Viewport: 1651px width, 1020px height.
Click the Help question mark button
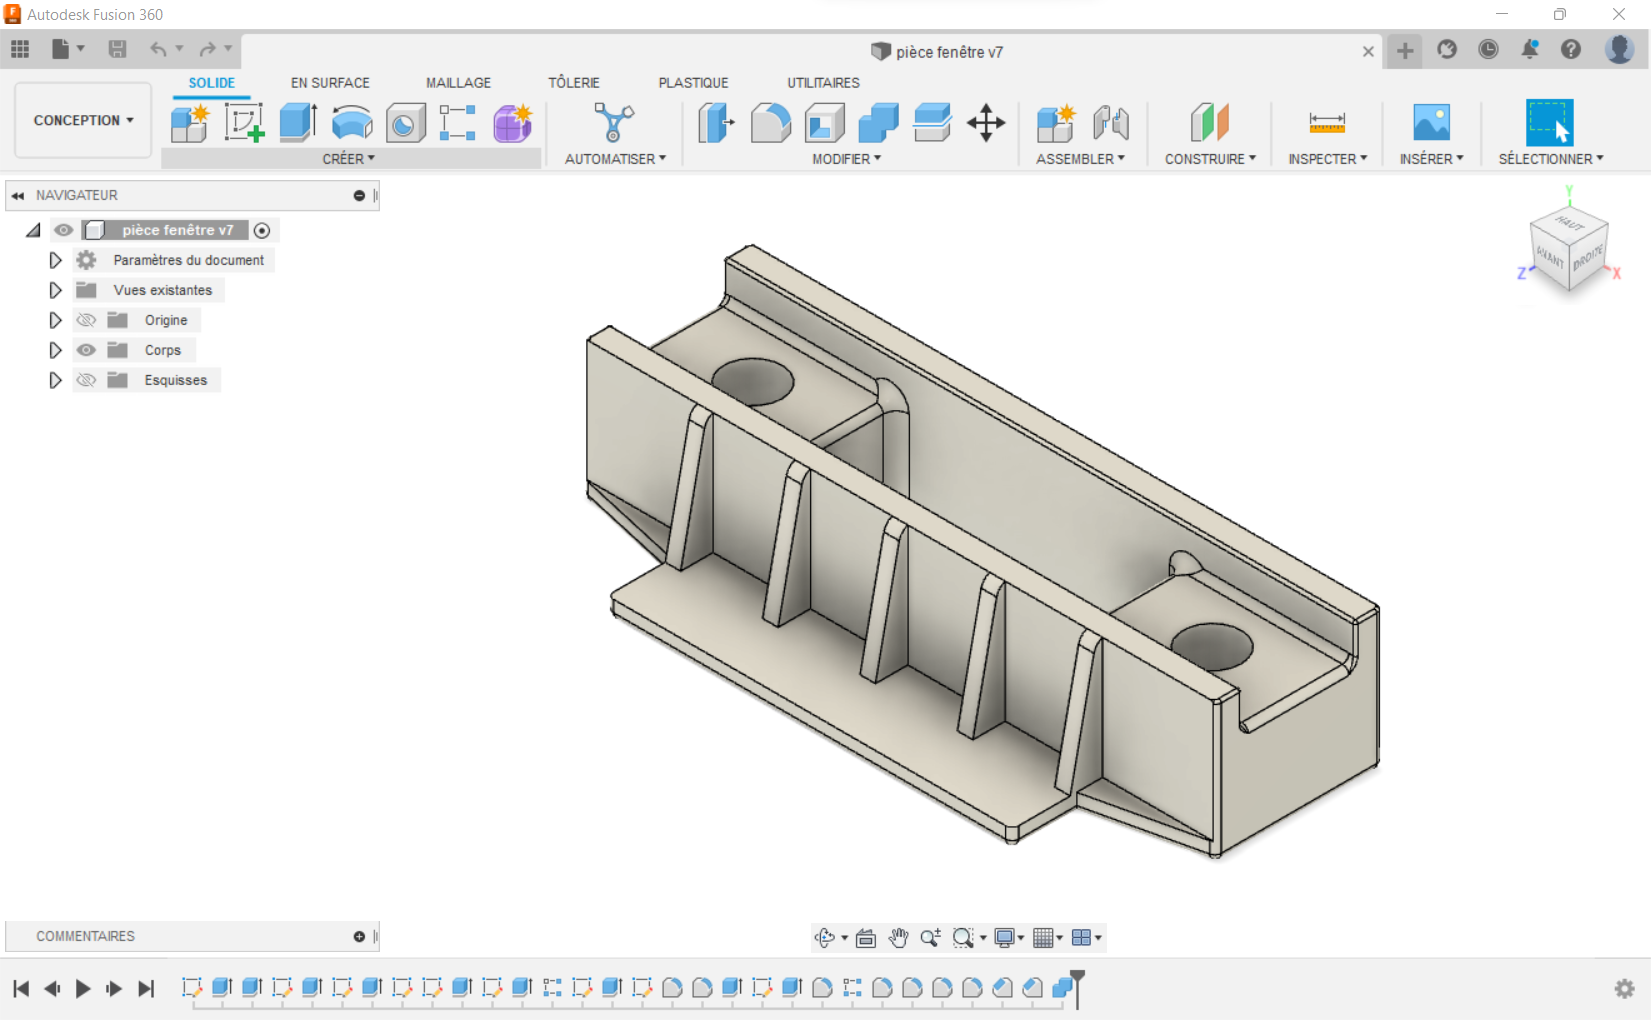[1570, 51]
